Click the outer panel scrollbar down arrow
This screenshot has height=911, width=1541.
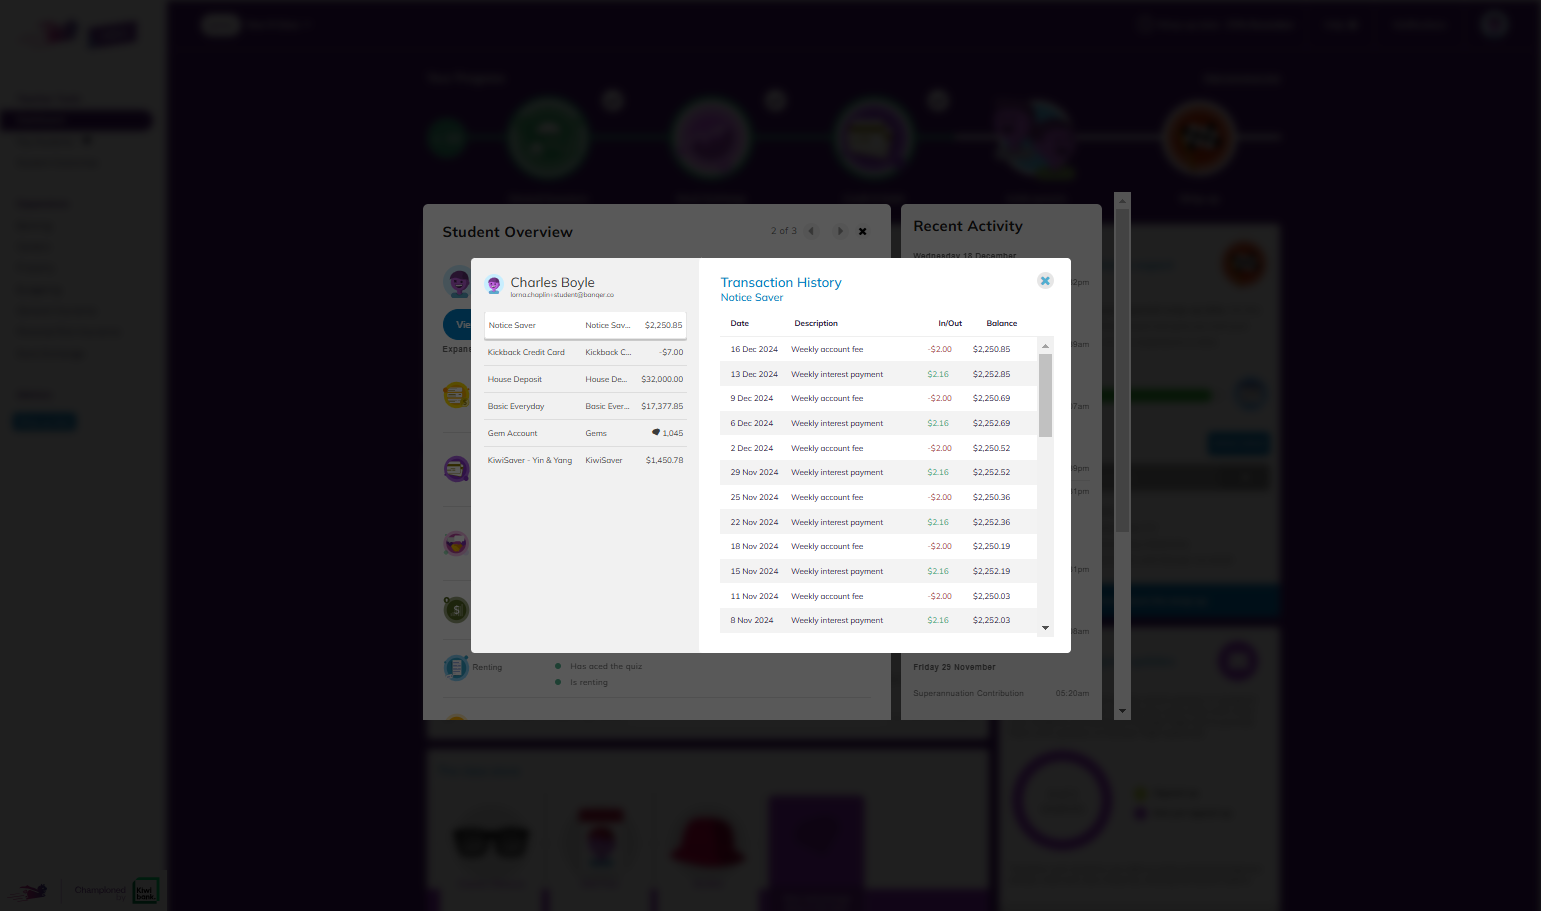point(1123,711)
